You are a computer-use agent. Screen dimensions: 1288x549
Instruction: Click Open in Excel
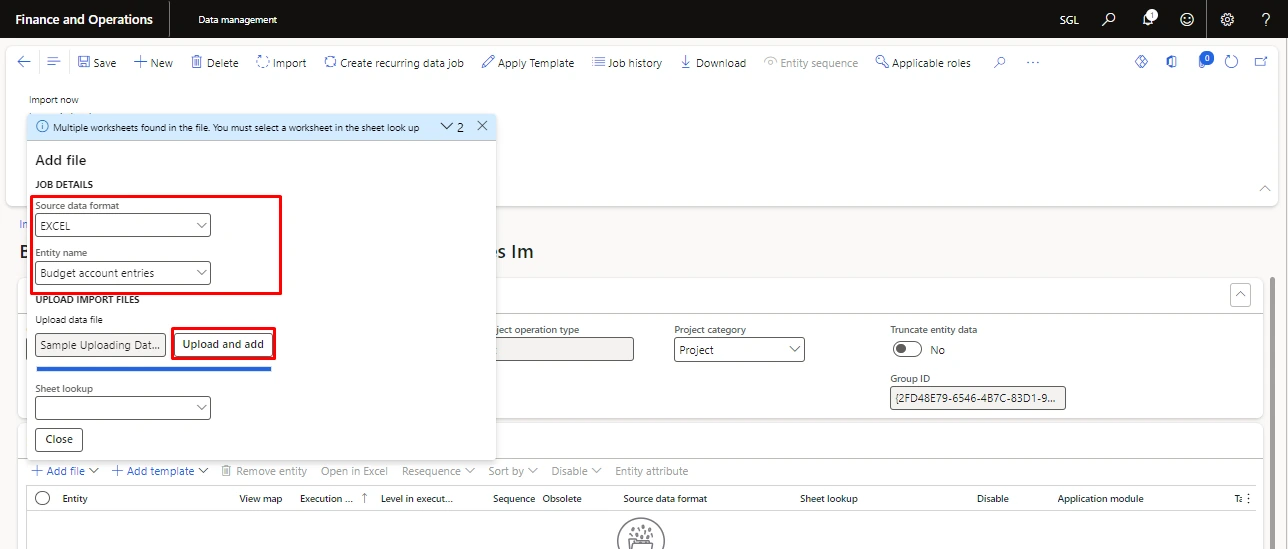(x=354, y=471)
